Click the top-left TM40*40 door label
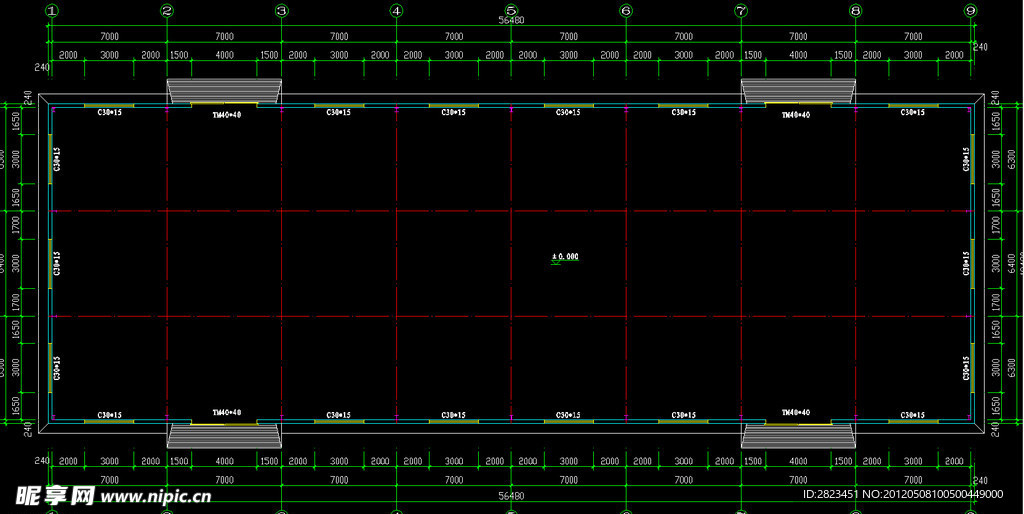This screenshot has width=1024, height=514. click(x=225, y=115)
